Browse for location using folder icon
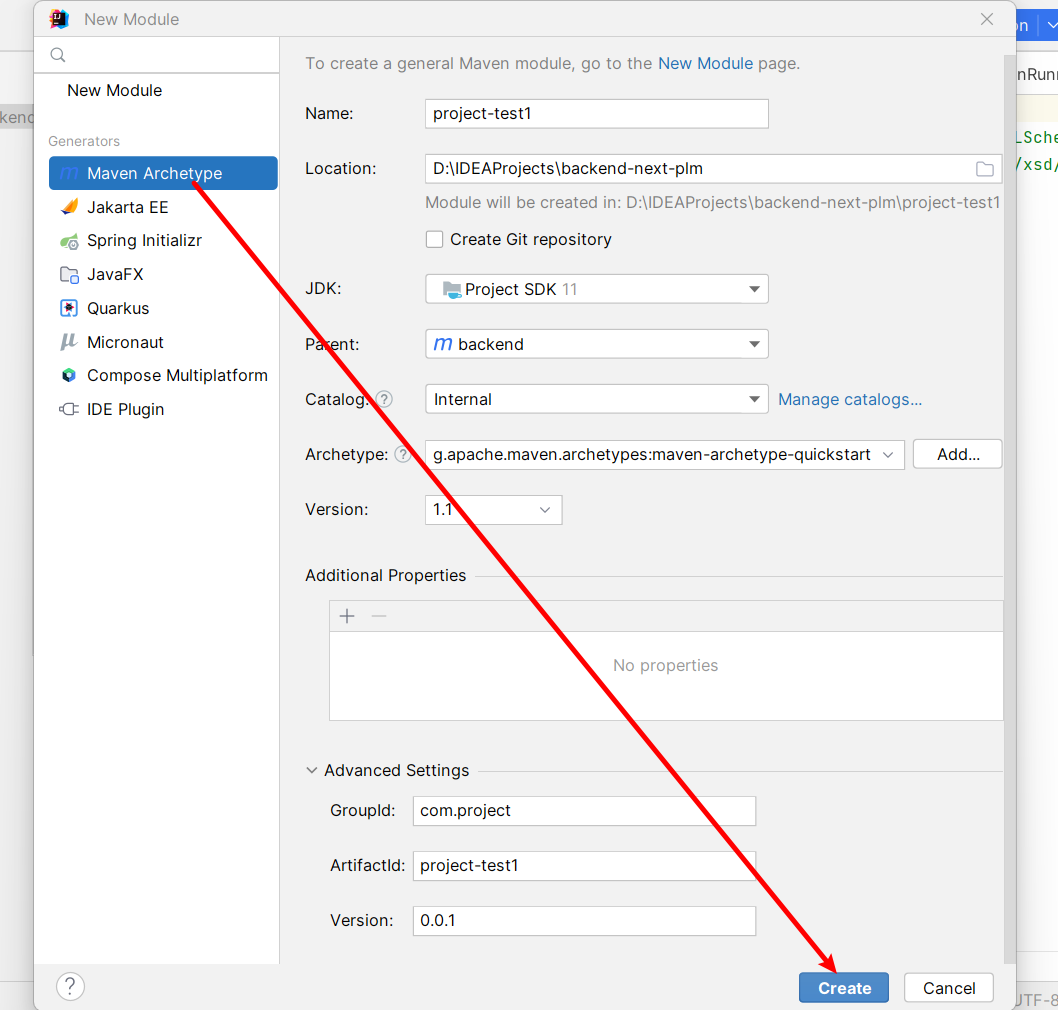The height and width of the screenshot is (1010, 1058). pyautogui.click(x=985, y=169)
